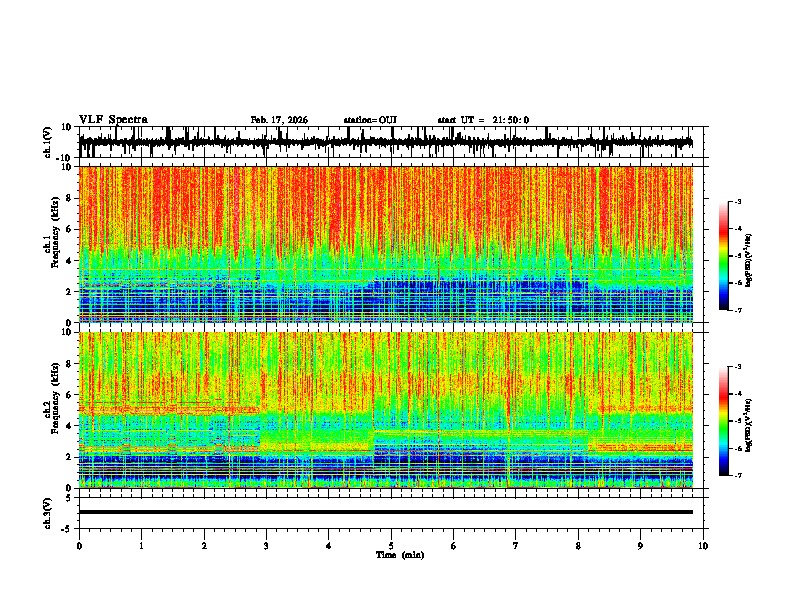Click the "8" kHz tick on ch.1 frequency axis
This screenshot has width=792, height=612.
[x=70, y=198]
